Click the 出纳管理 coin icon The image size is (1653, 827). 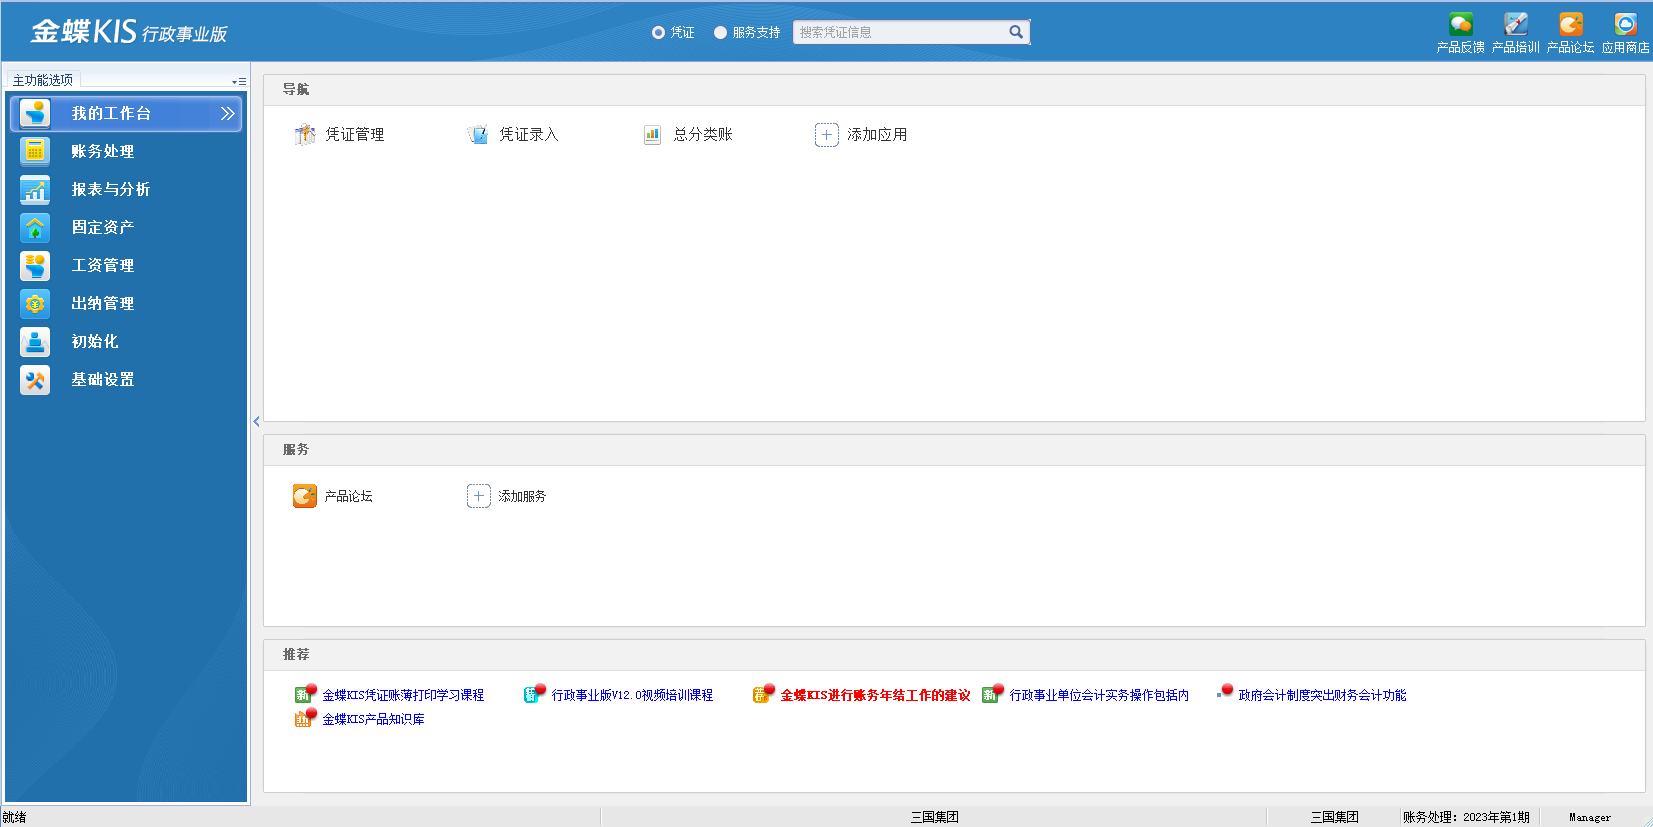pos(35,303)
